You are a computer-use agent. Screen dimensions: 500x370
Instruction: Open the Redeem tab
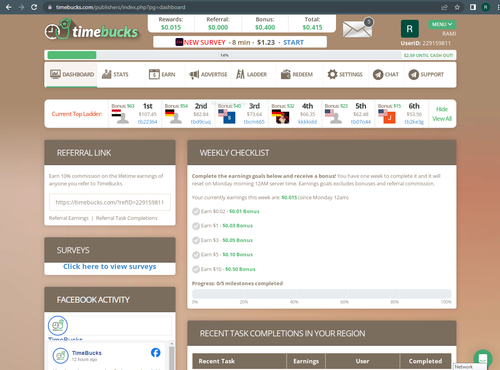[x=297, y=74]
